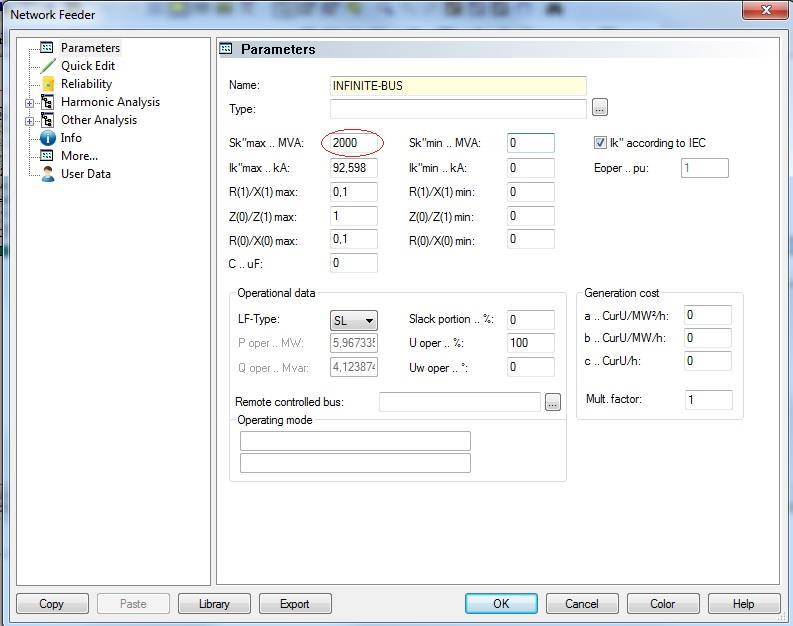793x626 pixels.
Task: Click the Copy button
Action: click(x=52, y=604)
